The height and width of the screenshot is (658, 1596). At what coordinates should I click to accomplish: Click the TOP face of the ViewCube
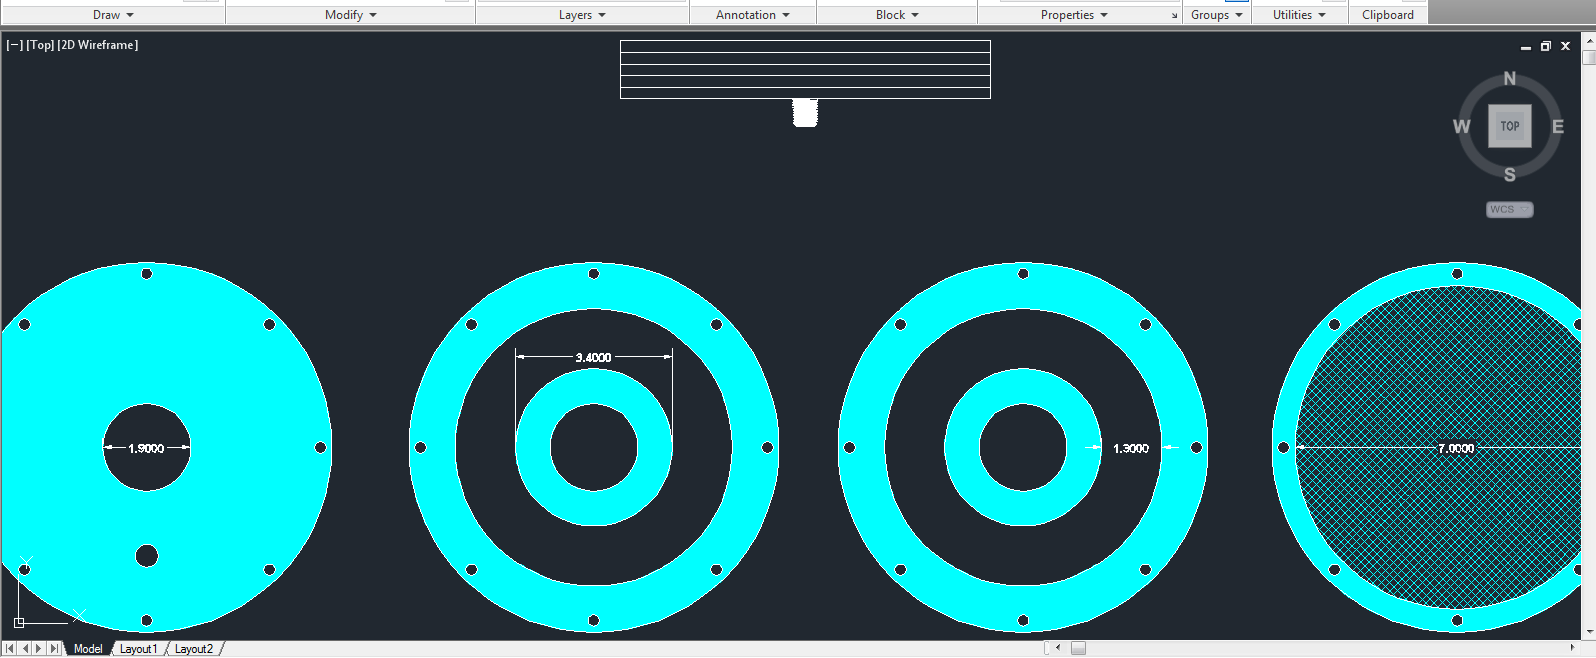[1509, 126]
